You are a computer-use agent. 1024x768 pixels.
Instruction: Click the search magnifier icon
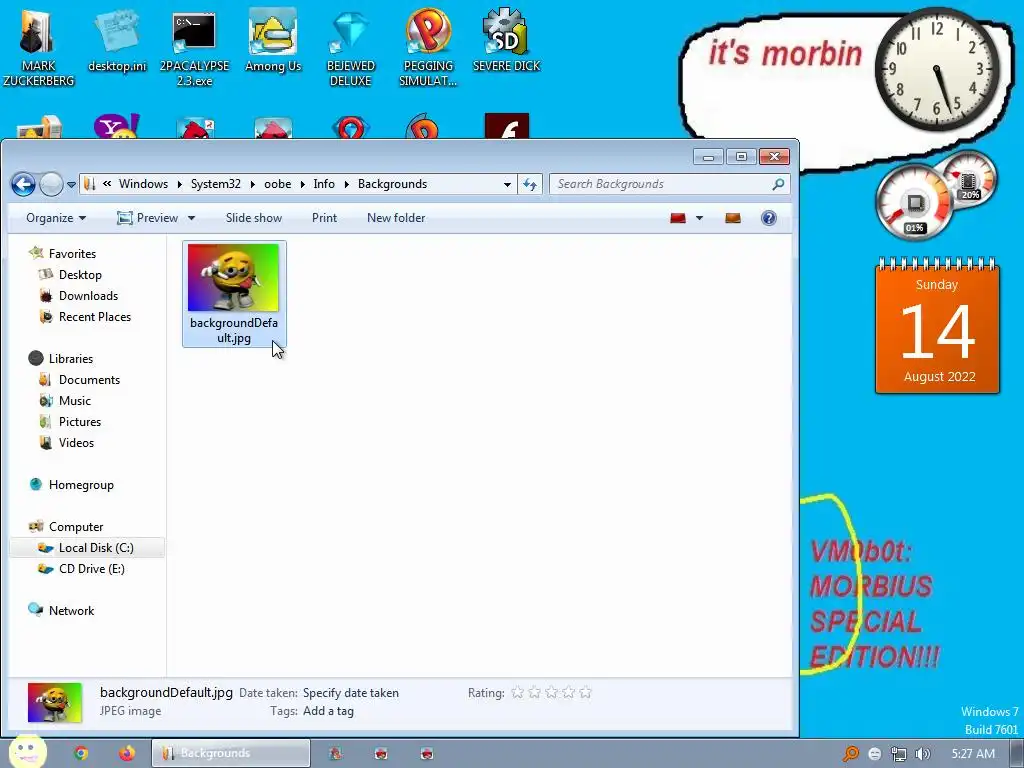coord(778,184)
